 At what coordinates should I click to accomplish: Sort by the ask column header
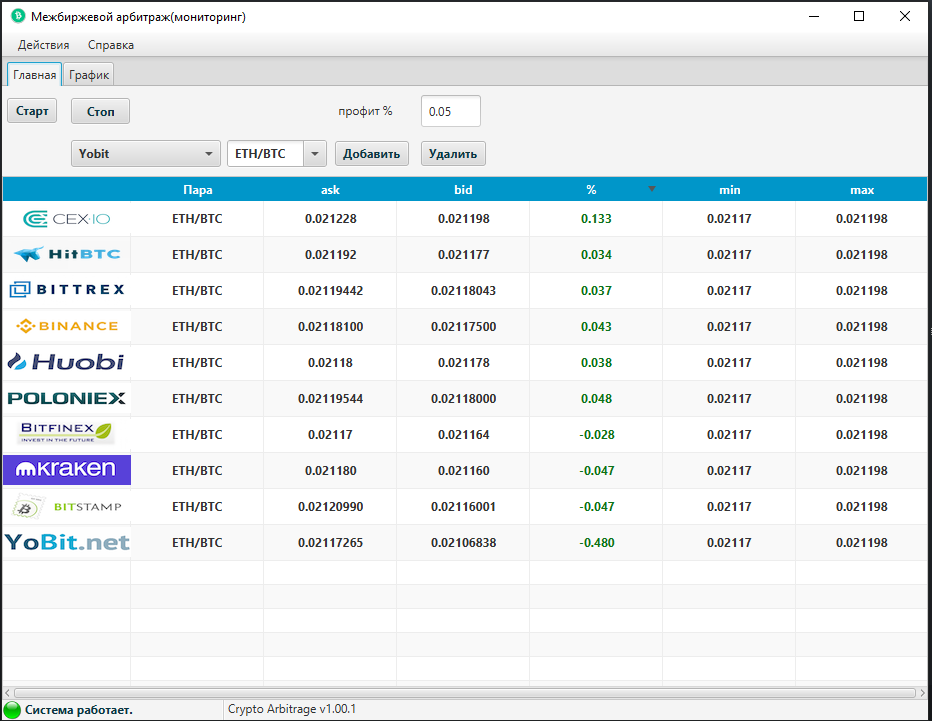click(x=330, y=190)
